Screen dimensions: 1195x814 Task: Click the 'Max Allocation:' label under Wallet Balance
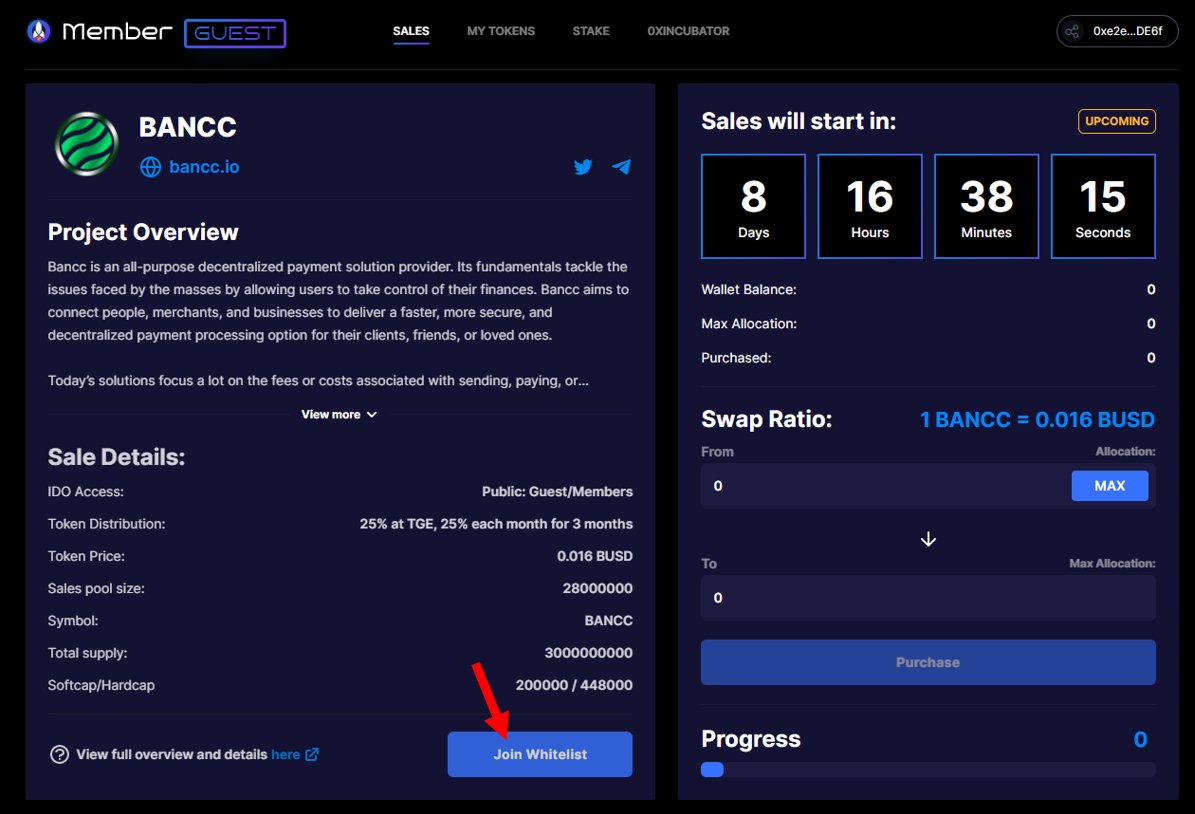pyautogui.click(x=748, y=324)
